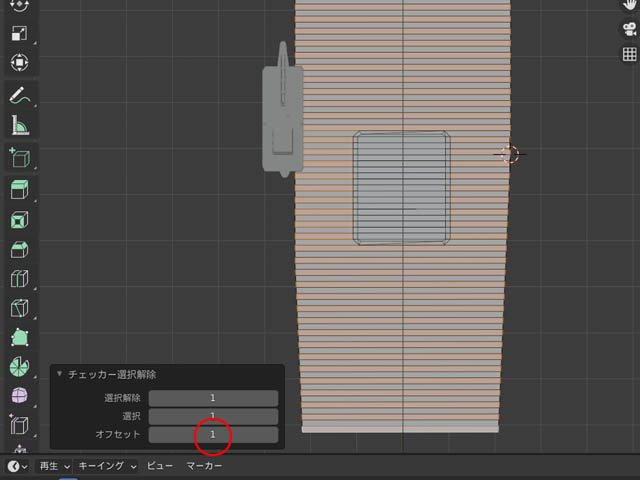640x480 pixels.
Task: Click the 選択 value field
Action: [x=213, y=416]
